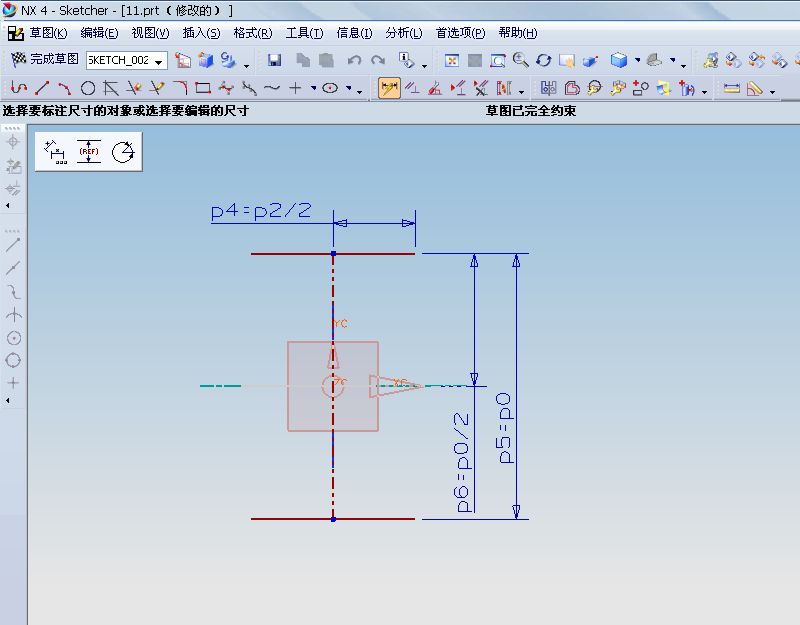Expand the dropdown next to Ellipse tool

point(349,88)
